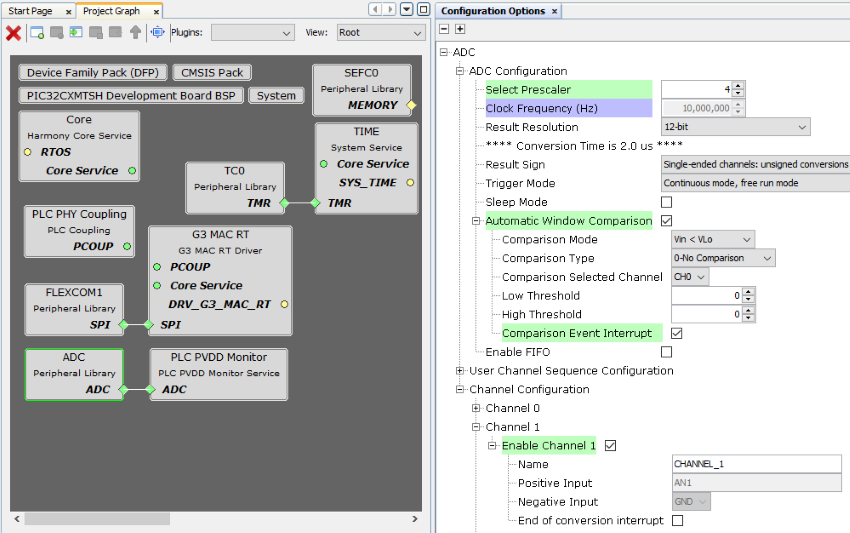850x533 pixels.
Task: Click the green arrow group toolbar icon
Action: (76, 33)
